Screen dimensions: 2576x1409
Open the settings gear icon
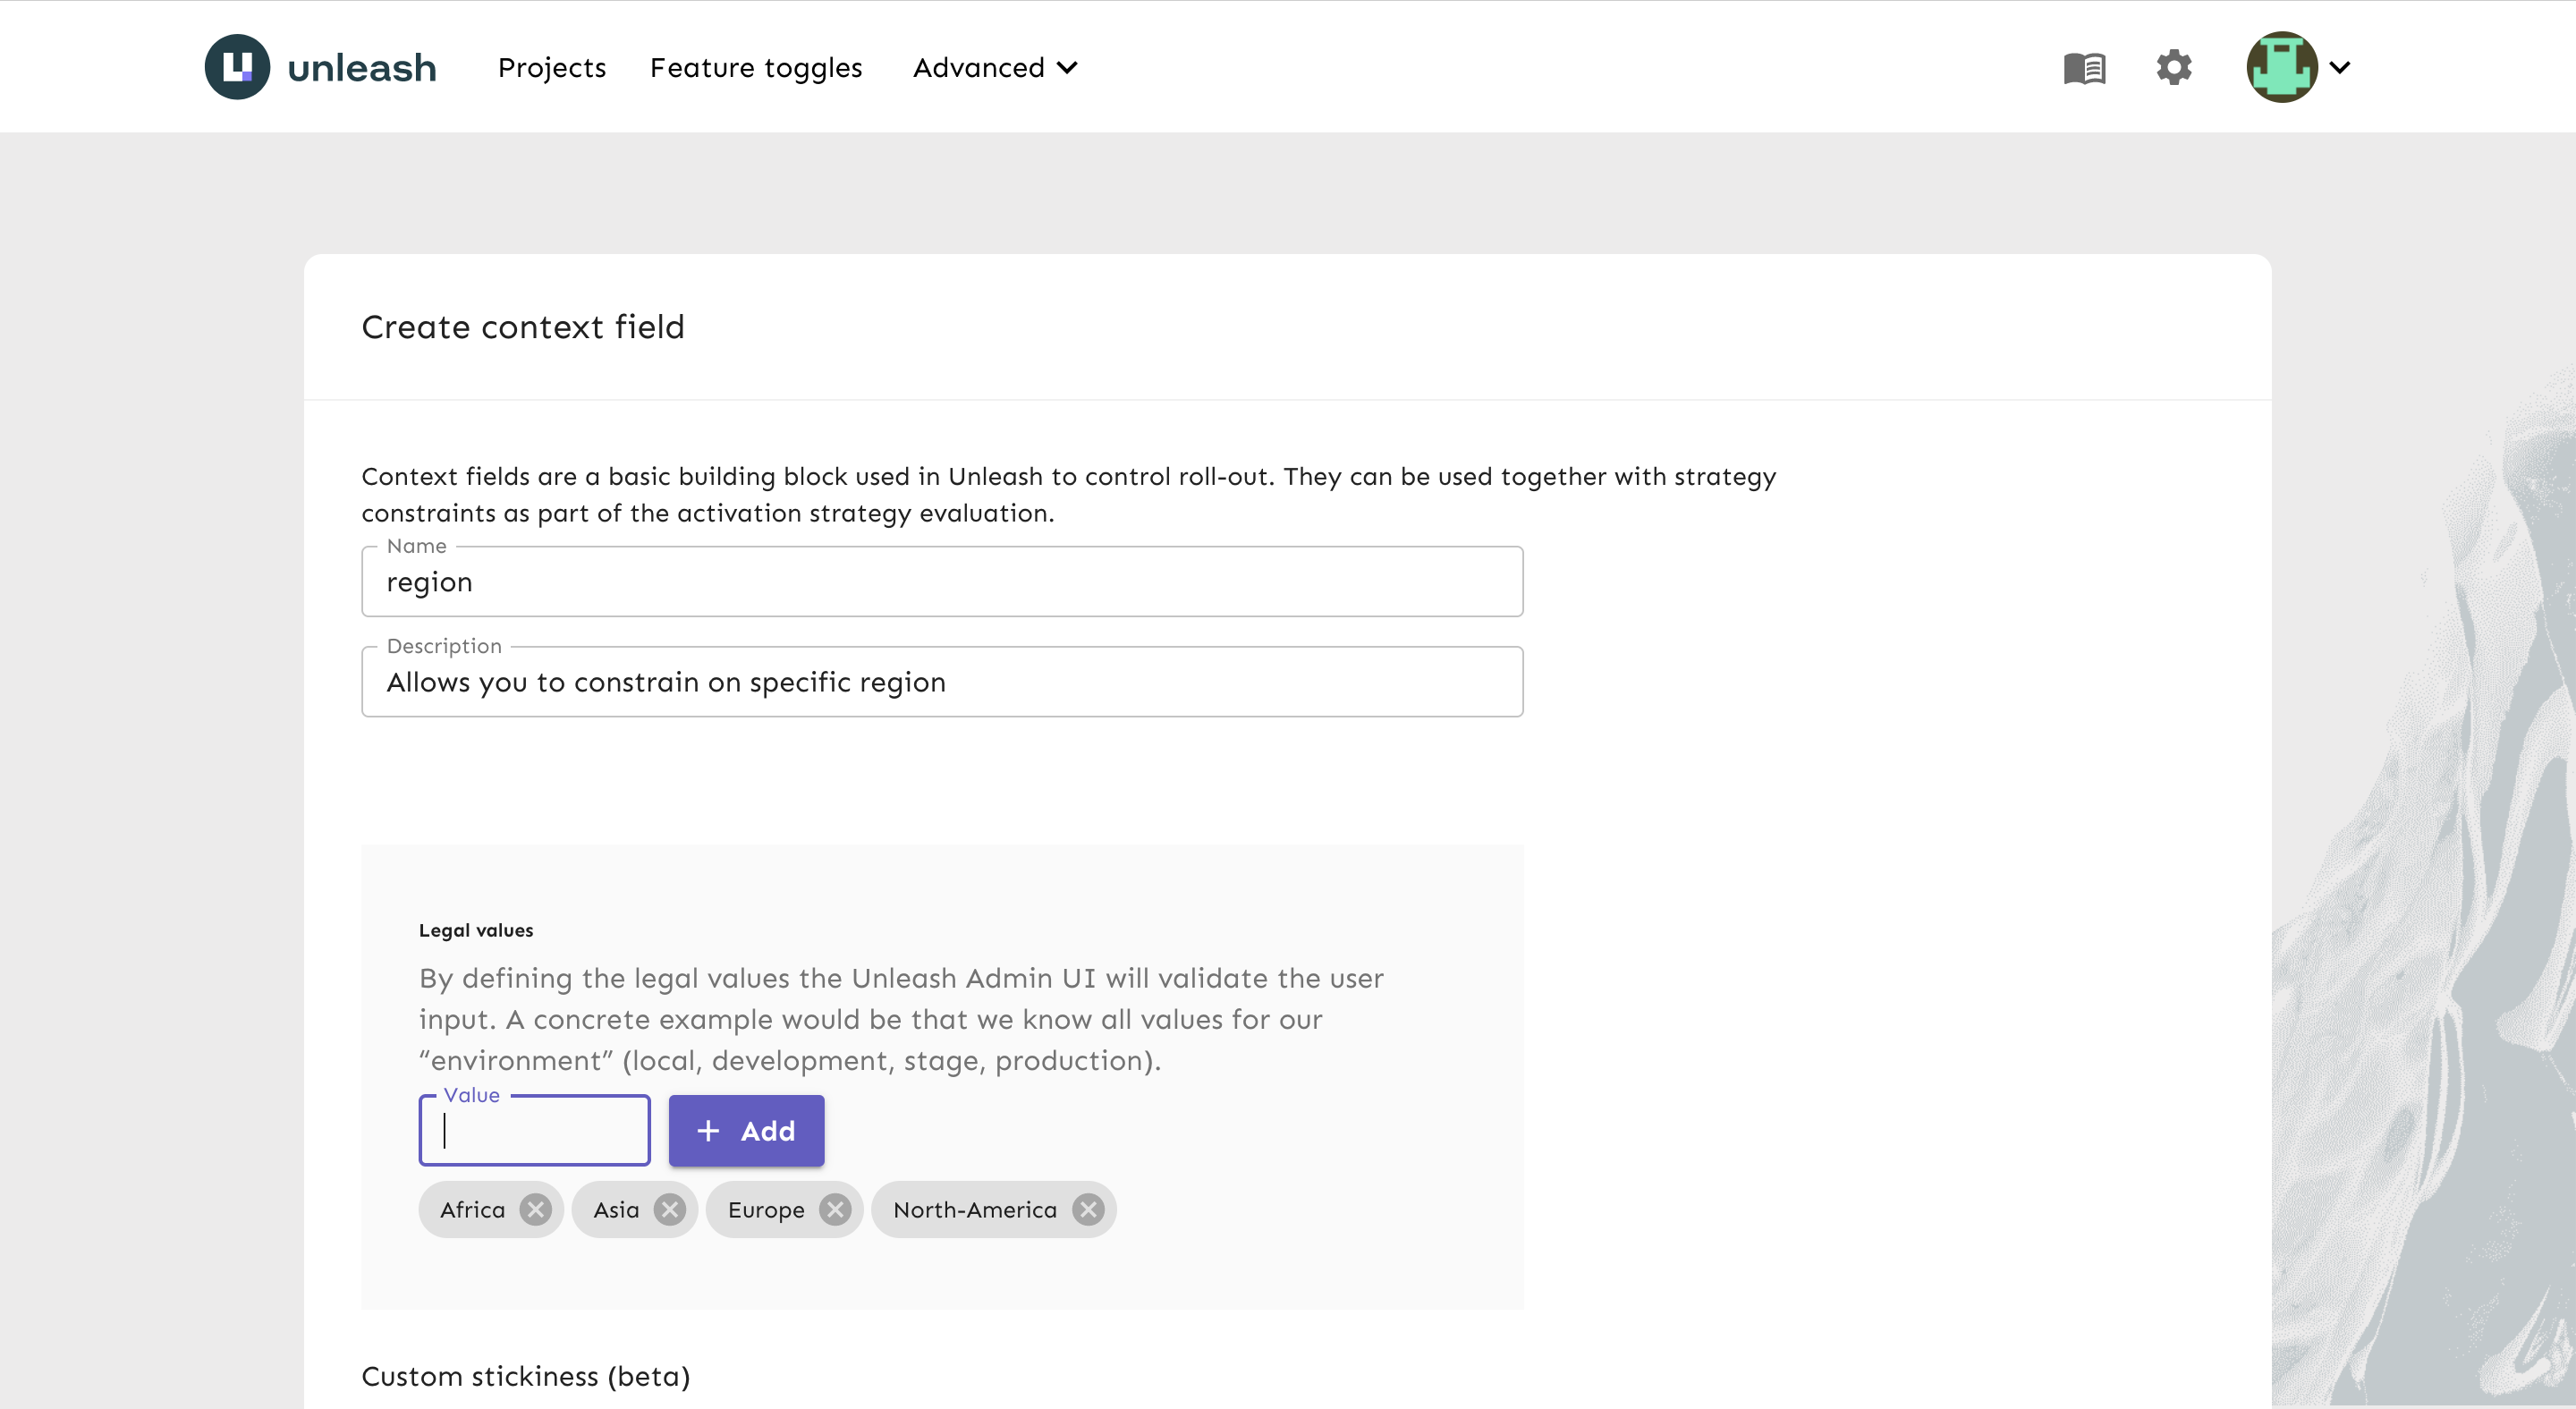[2173, 67]
